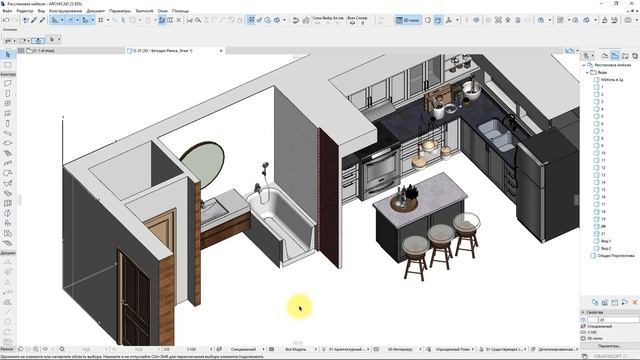Click the camera icon at toolbar end

628,20
